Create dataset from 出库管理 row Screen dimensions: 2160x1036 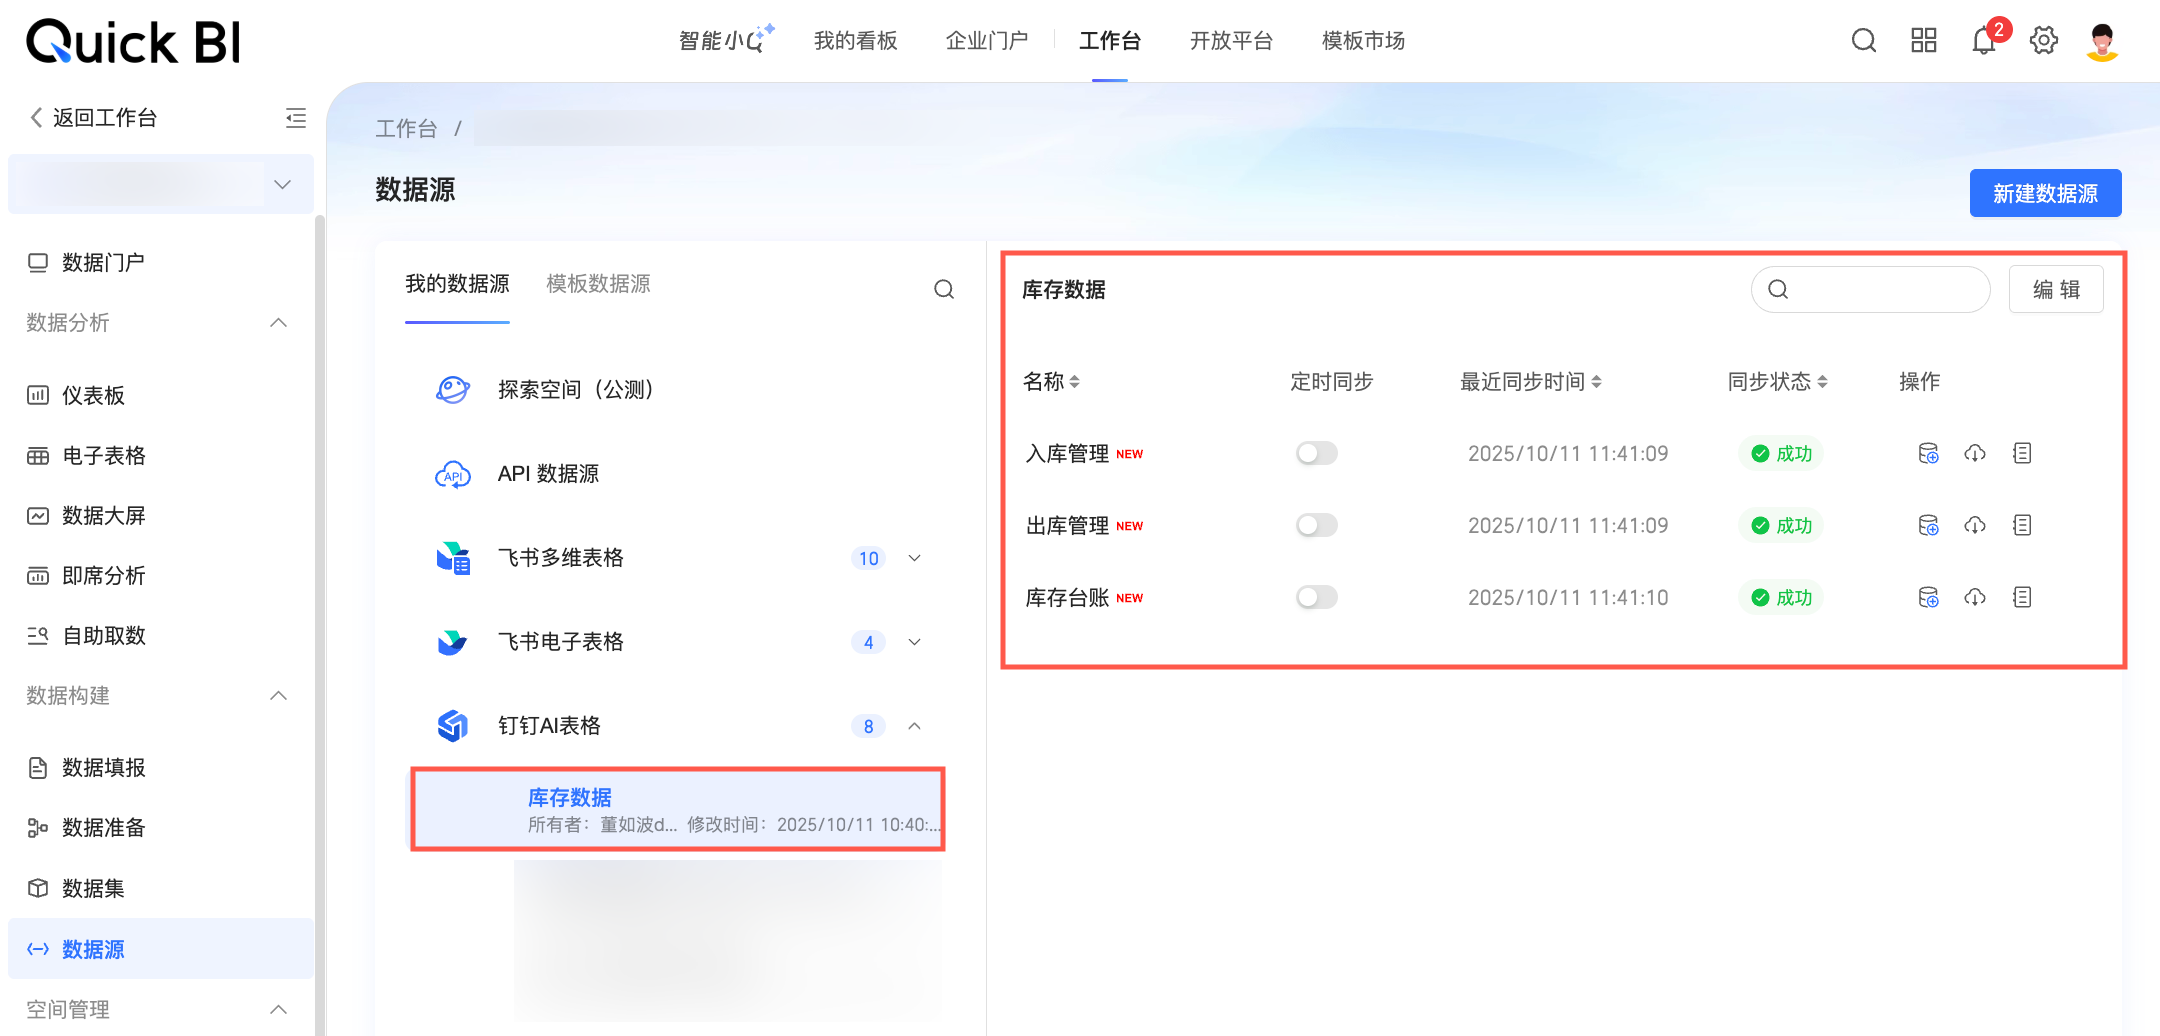pyautogui.click(x=1928, y=525)
